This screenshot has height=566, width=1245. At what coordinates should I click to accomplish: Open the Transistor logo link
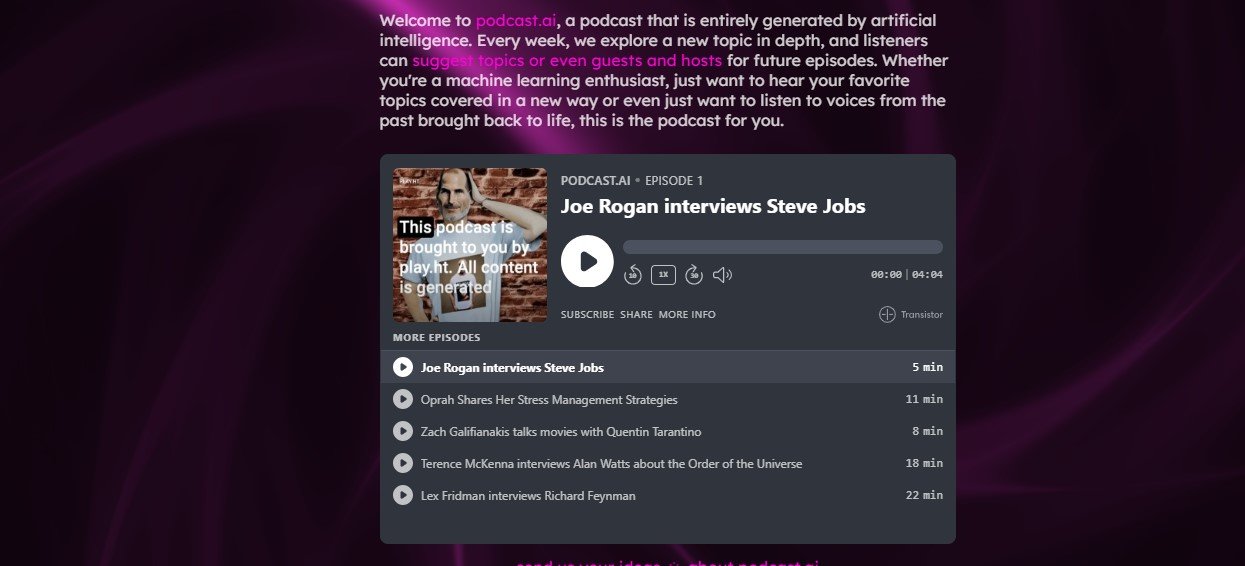point(910,315)
